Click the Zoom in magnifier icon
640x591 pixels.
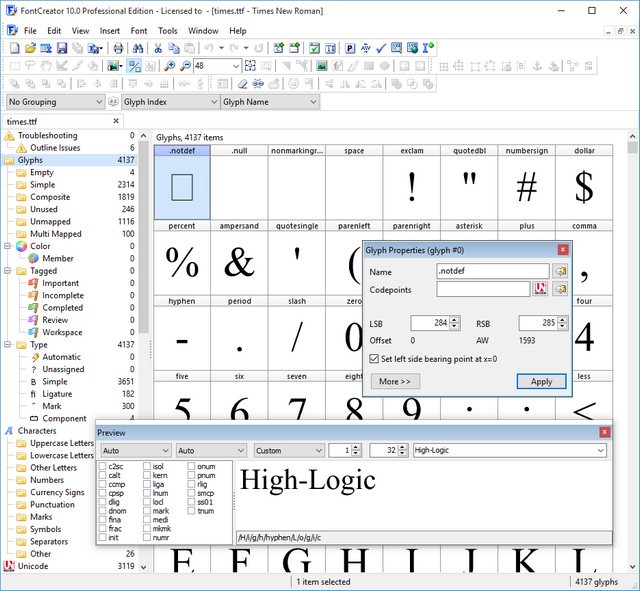pos(170,66)
